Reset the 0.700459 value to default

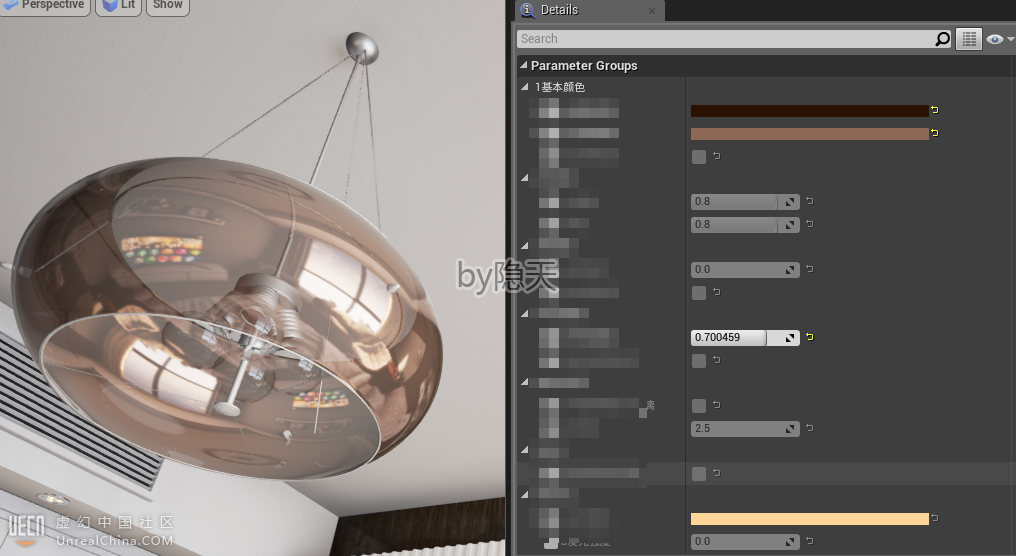pyautogui.click(x=810, y=338)
